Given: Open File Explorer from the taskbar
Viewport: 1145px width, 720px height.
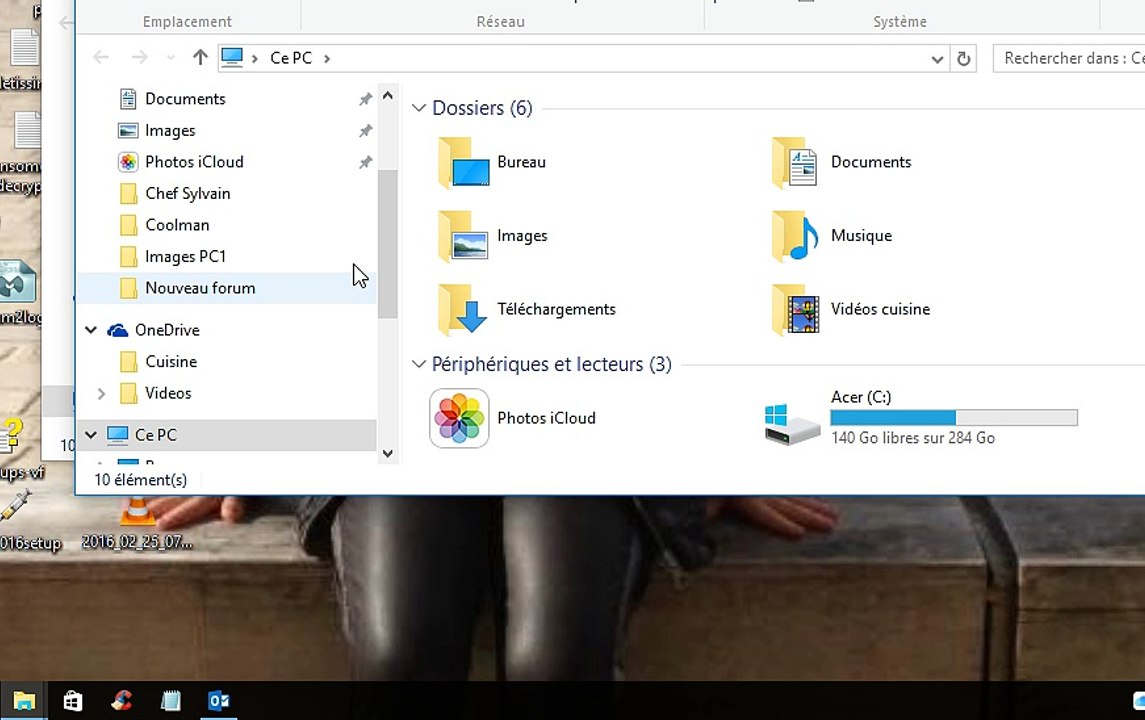Looking at the screenshot, I should (23, 701).
